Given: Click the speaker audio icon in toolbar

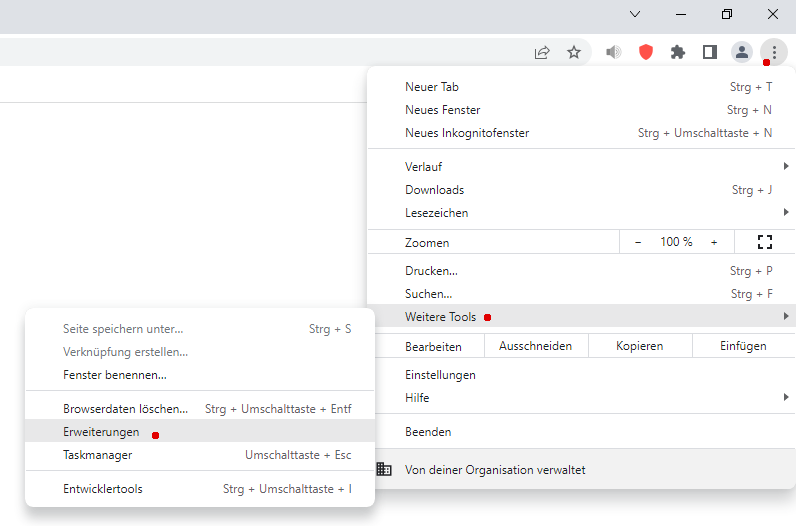Looking at the screenshot, I should [x=614, y=52].
